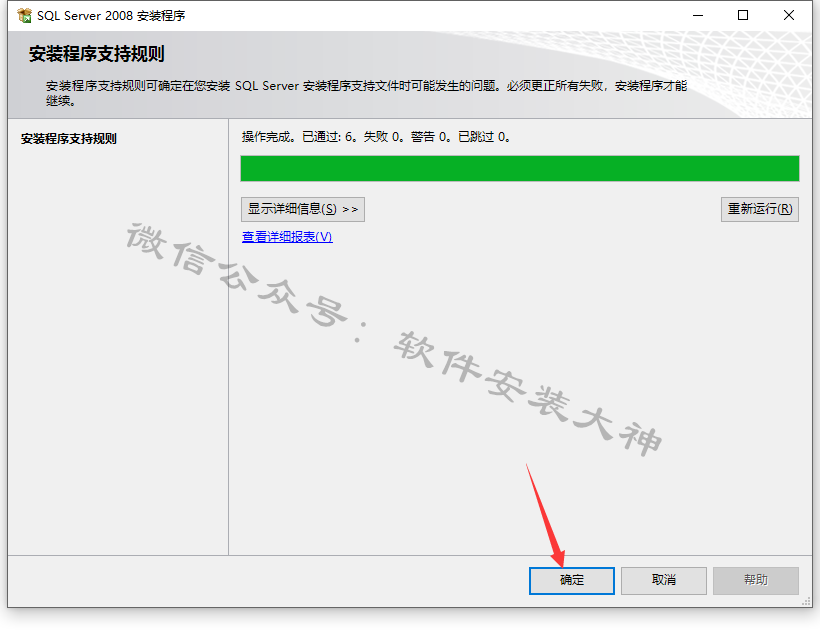This screenshot has width=820, height=643.
Task: Click the SQL Server 2008 安装程序 title text
Action: point(111,16)
